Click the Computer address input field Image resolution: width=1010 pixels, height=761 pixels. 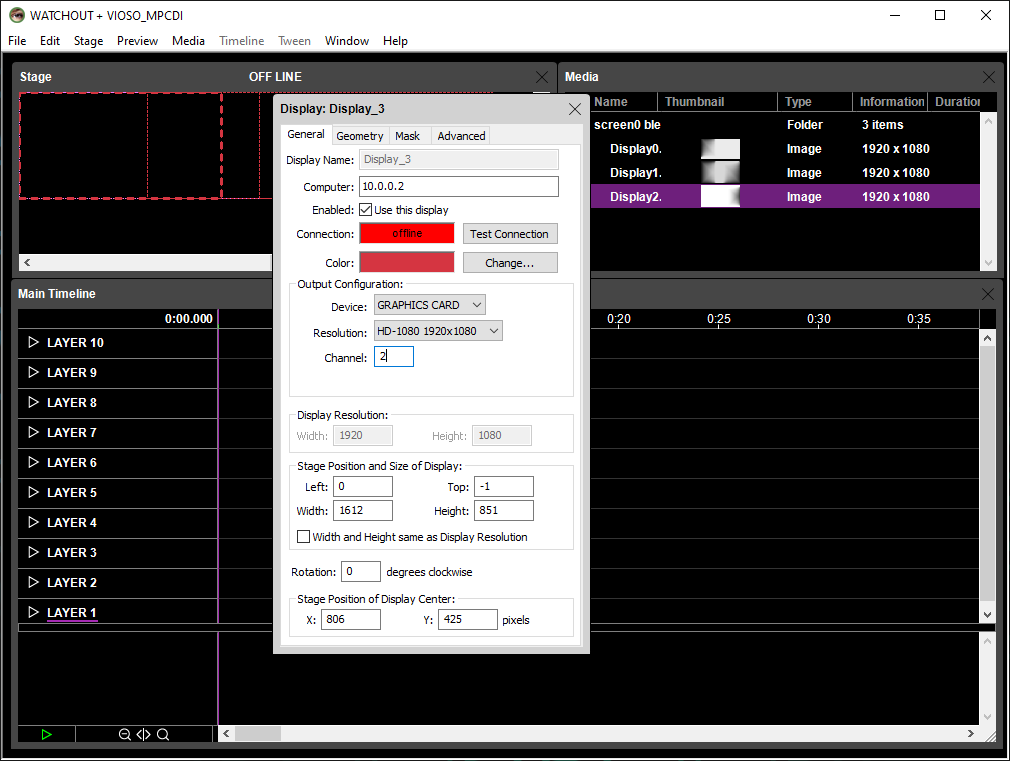pos(458,186)
